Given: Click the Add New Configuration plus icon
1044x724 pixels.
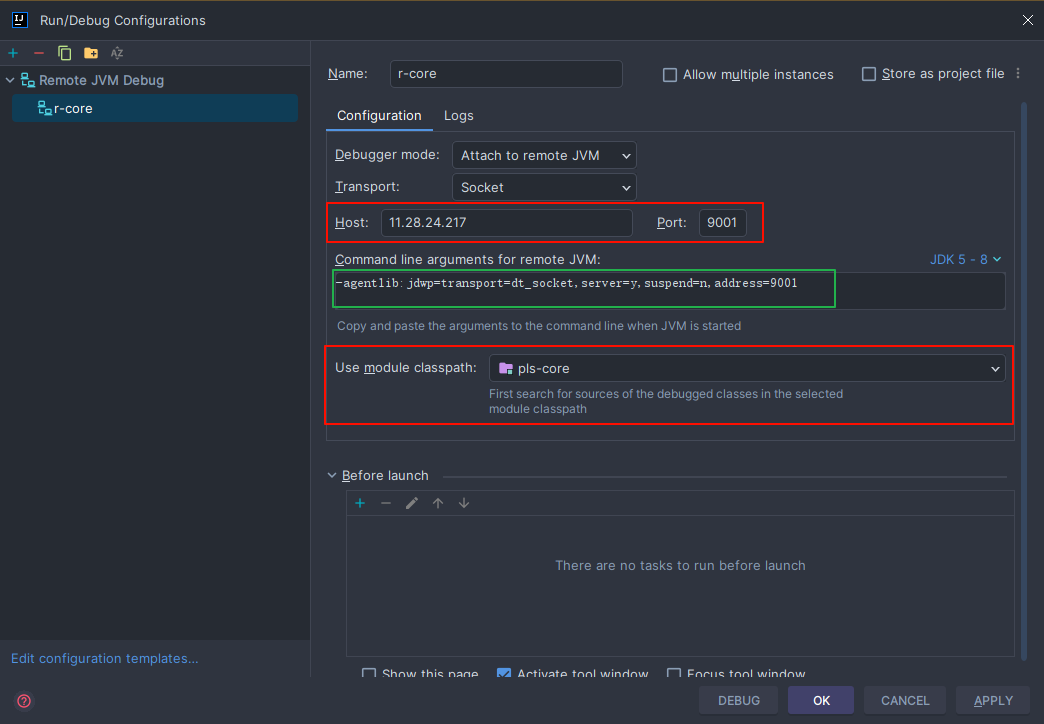Looking at the screenshot, I should pos(13,53).
